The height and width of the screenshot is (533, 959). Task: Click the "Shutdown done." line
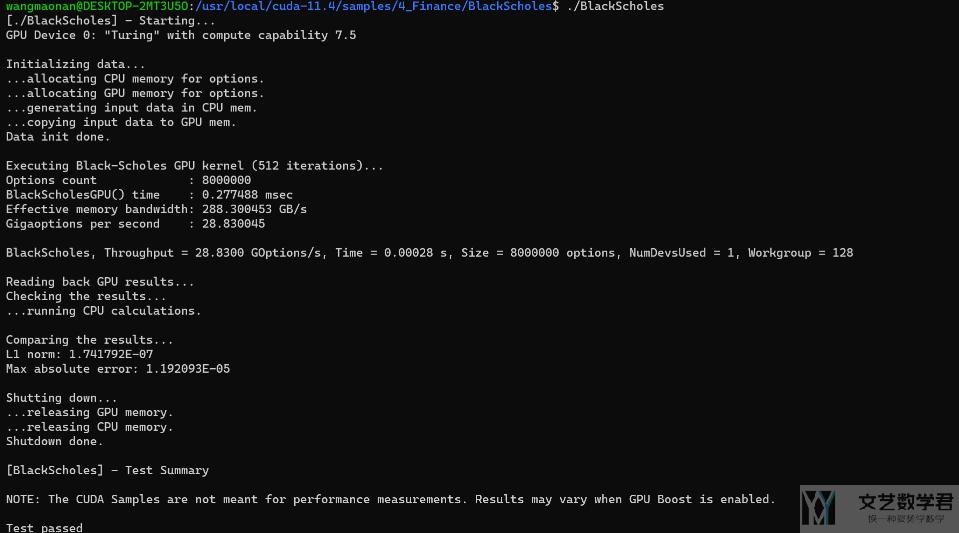pyautogui.click(x=55, y=441)
